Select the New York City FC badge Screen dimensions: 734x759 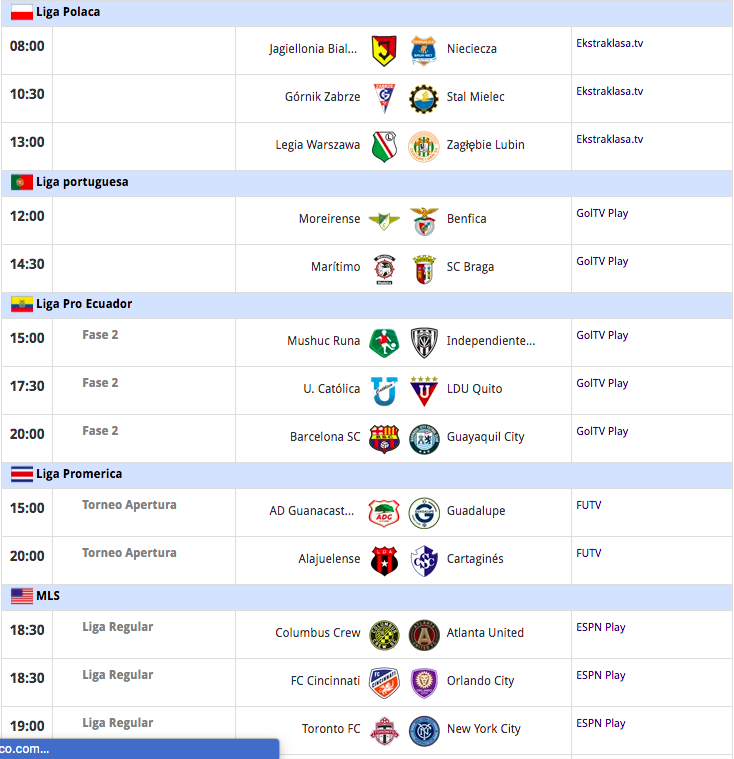(424, 731)
